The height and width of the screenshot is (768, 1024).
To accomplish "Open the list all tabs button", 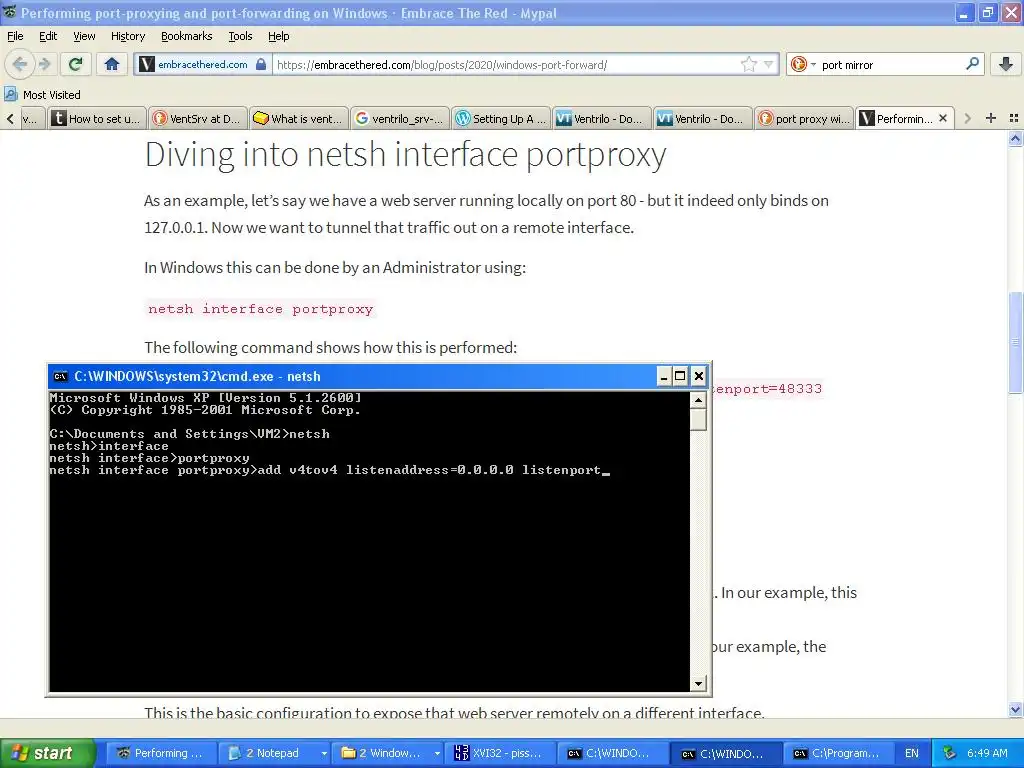I will pos(1014,118).
